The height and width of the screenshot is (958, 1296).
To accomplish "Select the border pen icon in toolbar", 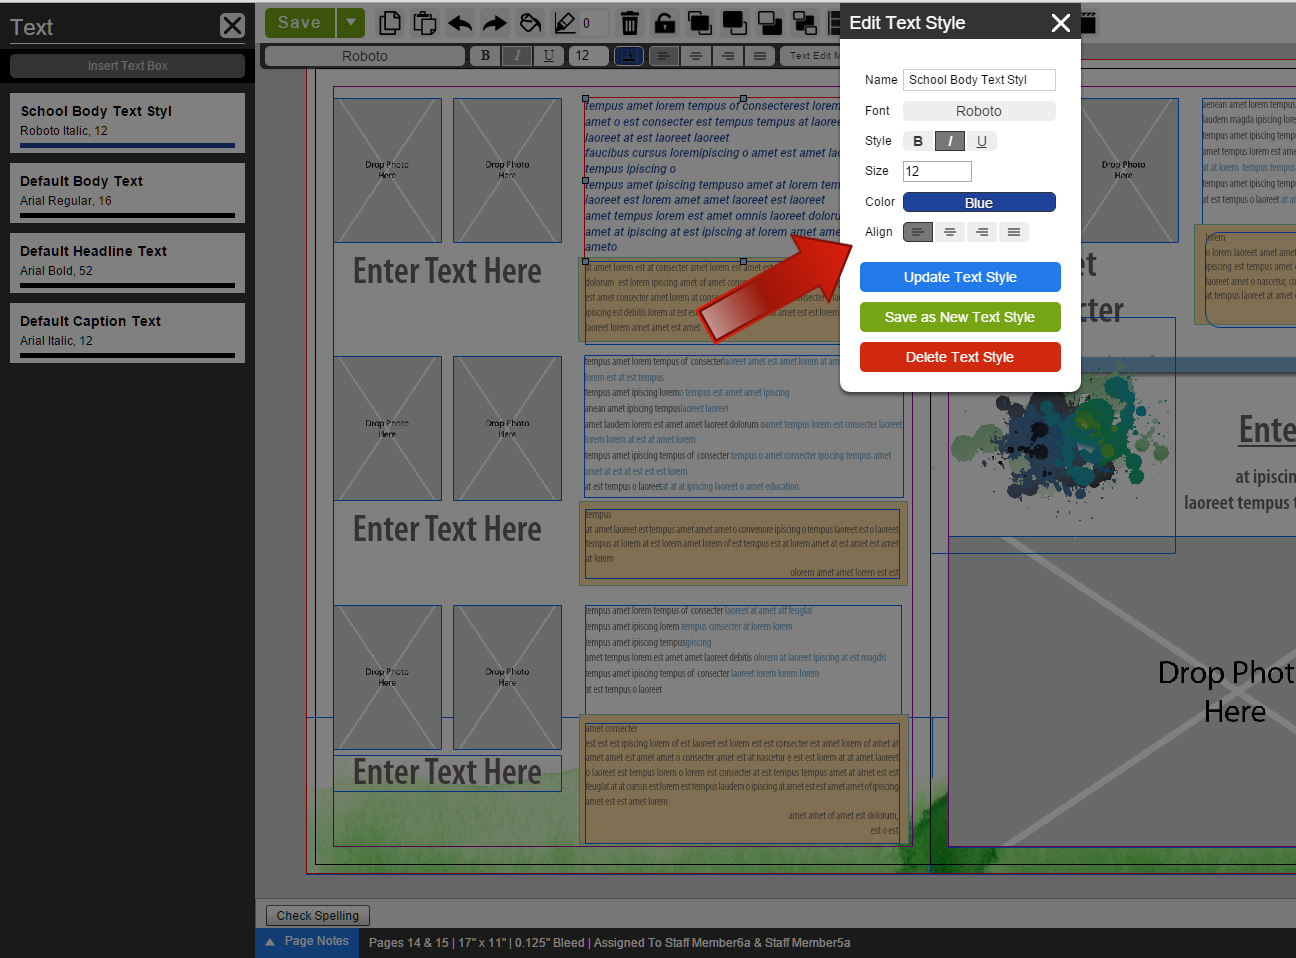I will pos(565,22).
